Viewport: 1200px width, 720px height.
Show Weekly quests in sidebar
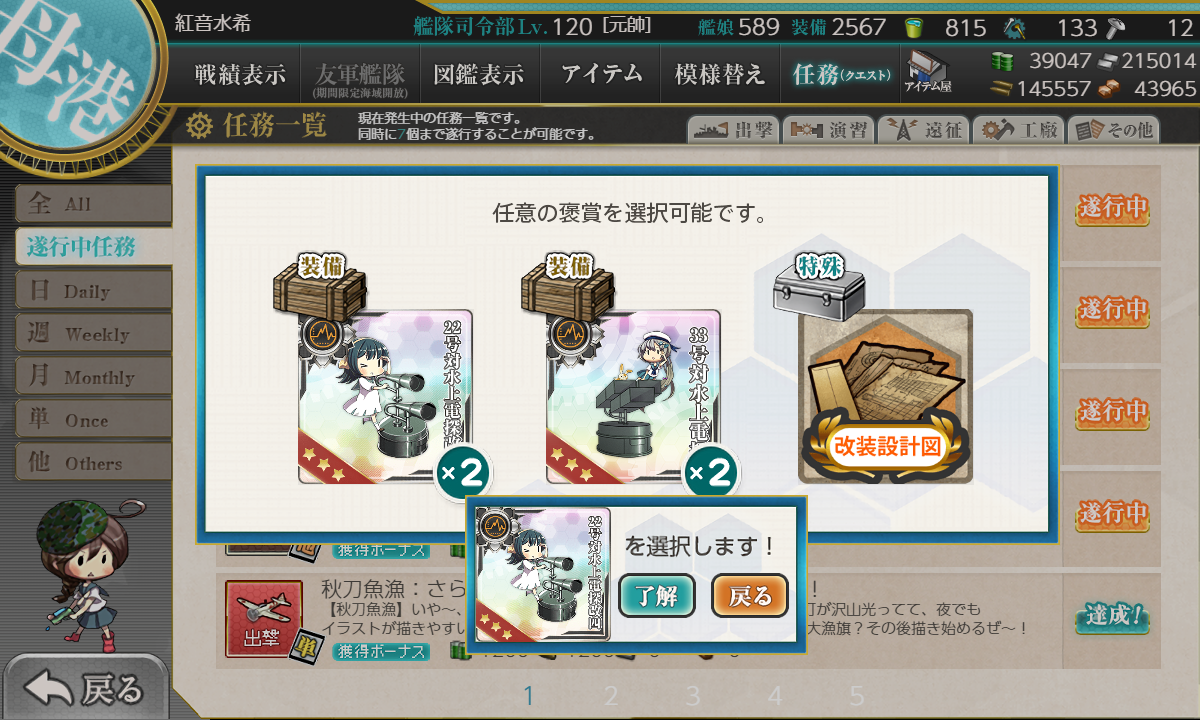click(x=93, y=334)
